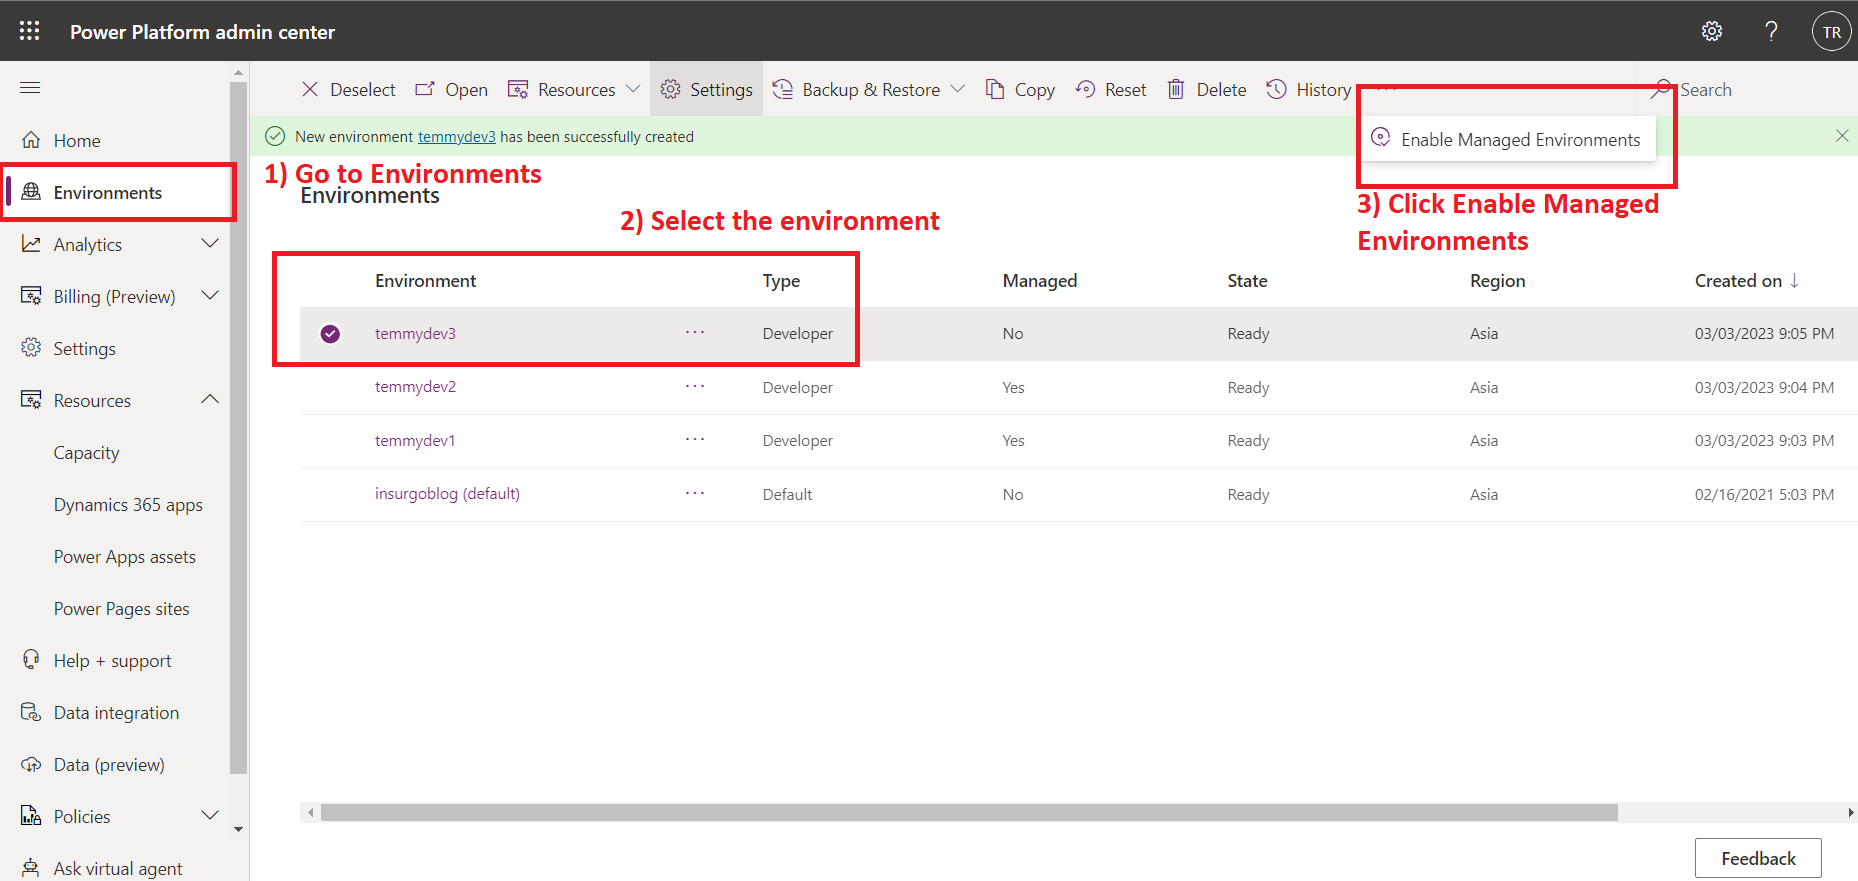Open the TR account avatar

[1831, 31]
